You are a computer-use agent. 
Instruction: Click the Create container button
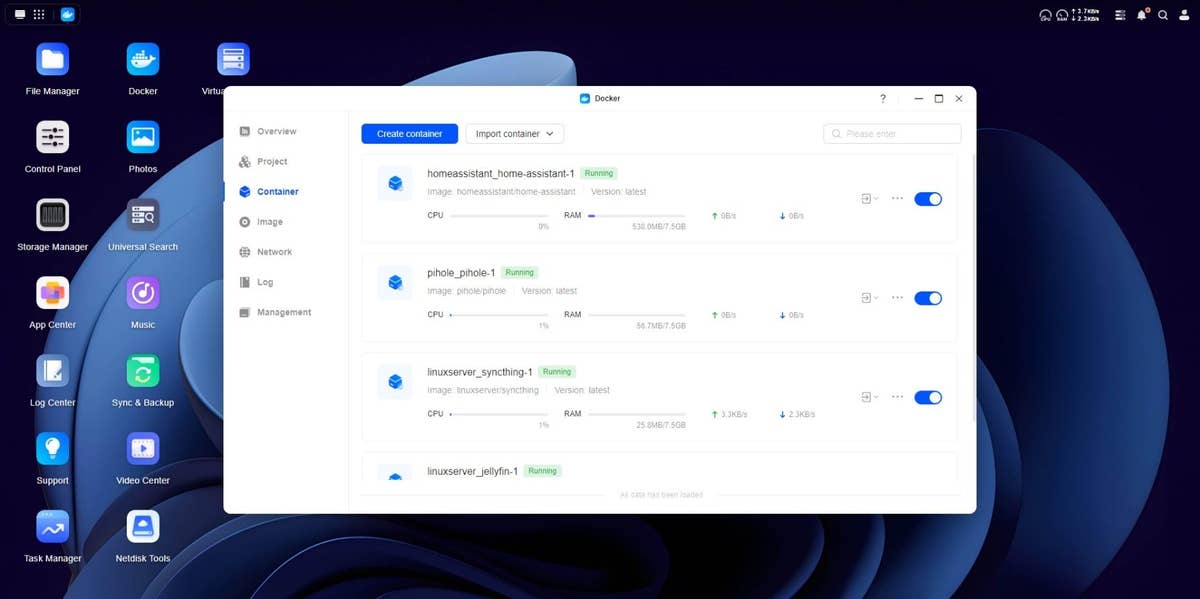click(x=409, y=134)
